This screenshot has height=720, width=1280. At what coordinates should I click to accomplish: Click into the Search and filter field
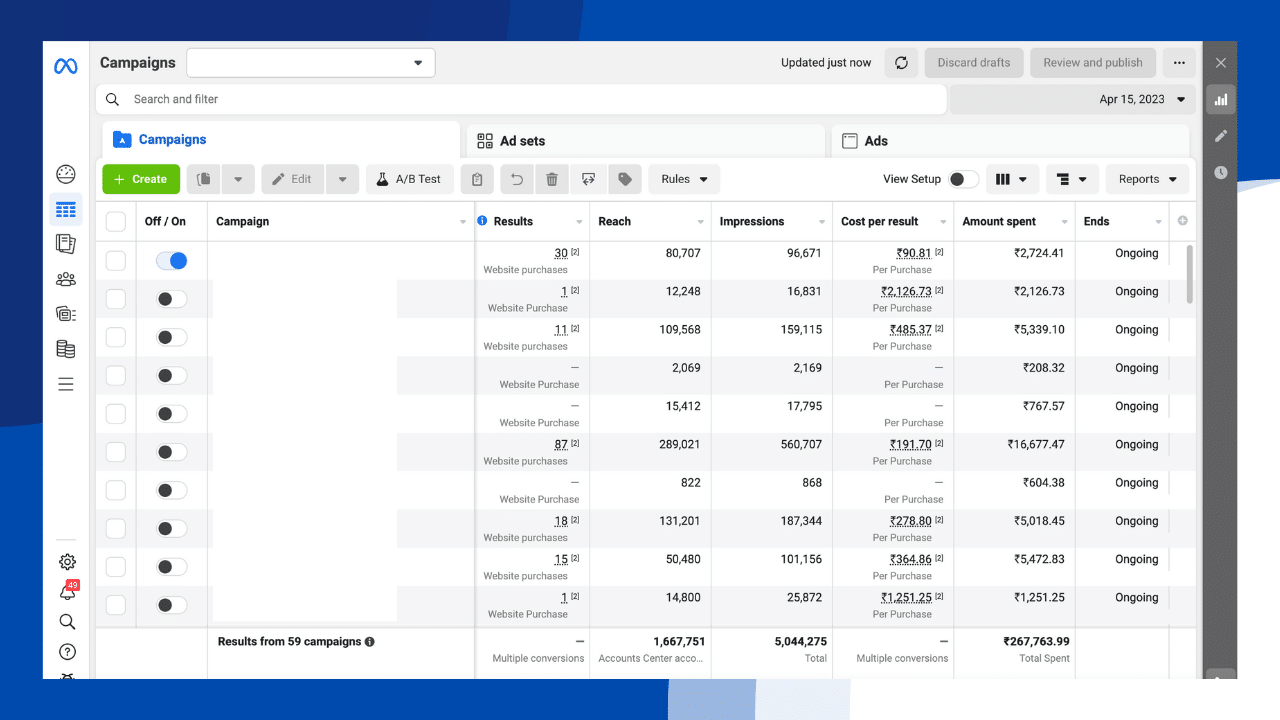[x=521, y=99]
